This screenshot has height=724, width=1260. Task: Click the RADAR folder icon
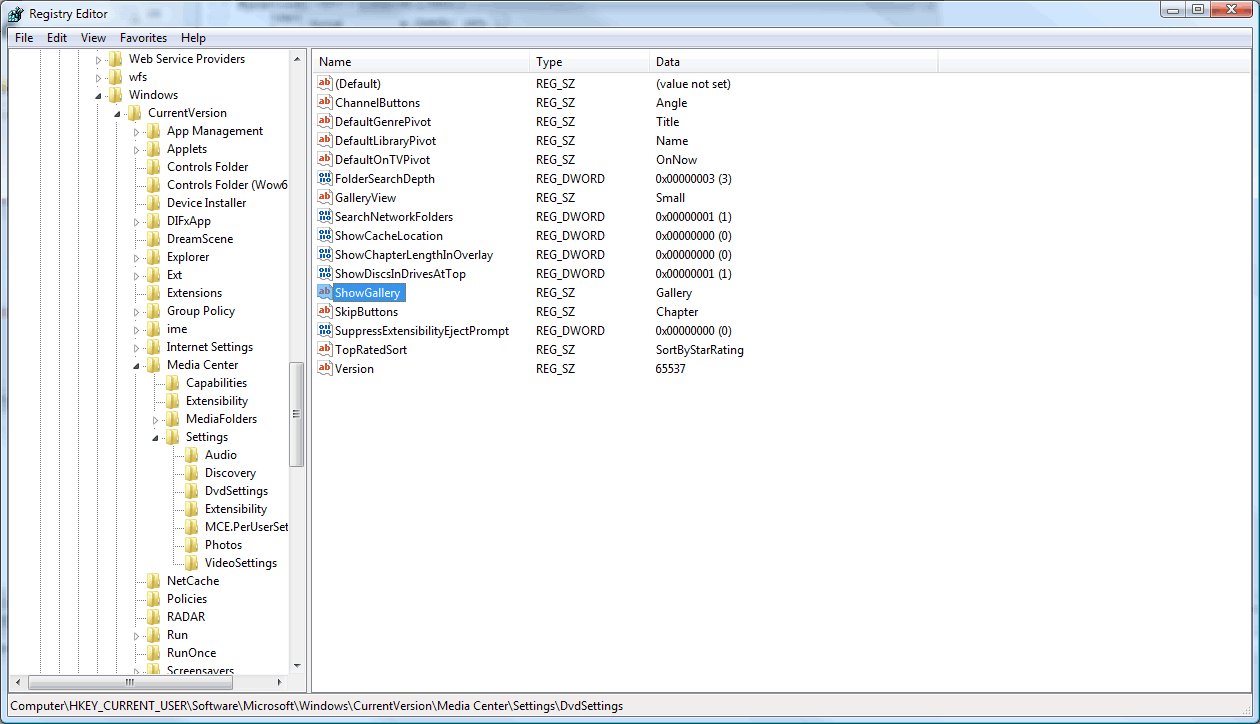pos(154,617)
